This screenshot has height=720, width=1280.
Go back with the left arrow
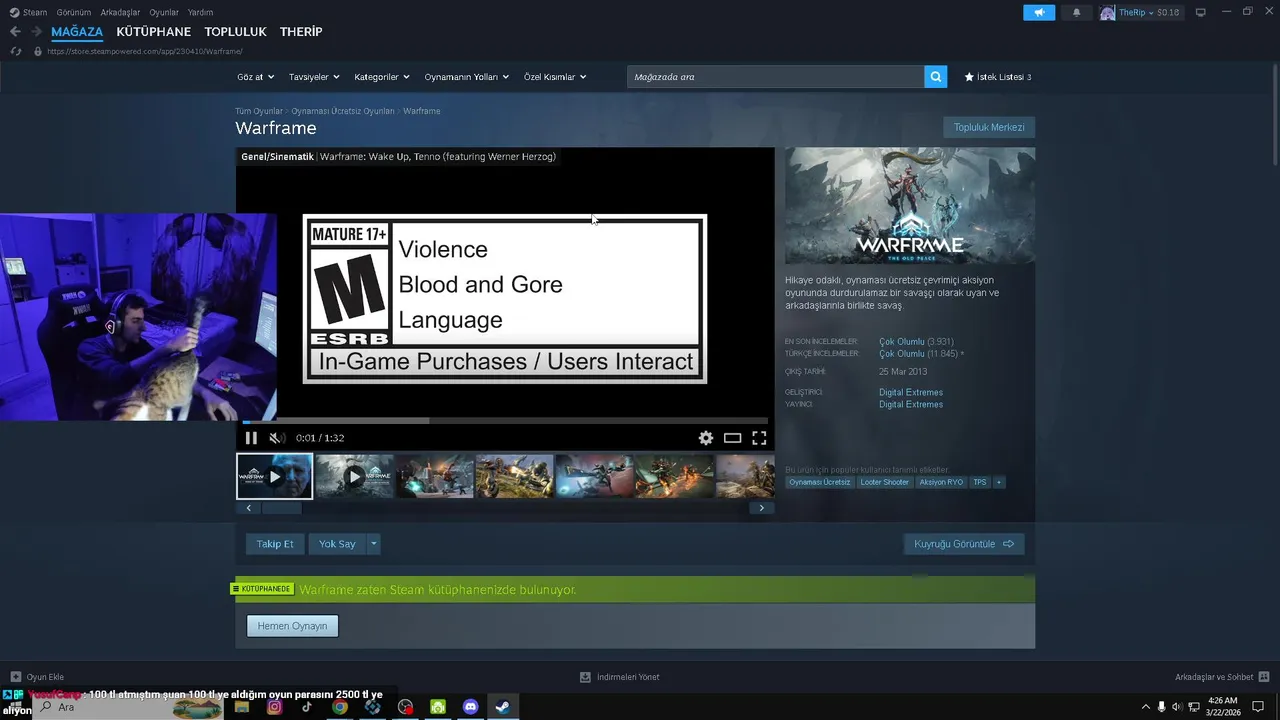[x=15, y=32]
